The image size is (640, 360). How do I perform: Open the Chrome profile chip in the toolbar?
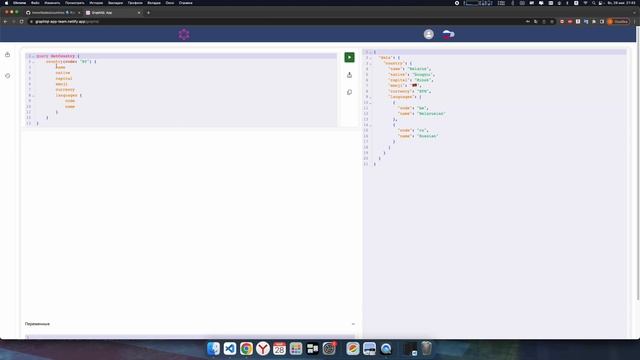pyautogui.click(x=618, y=22)
